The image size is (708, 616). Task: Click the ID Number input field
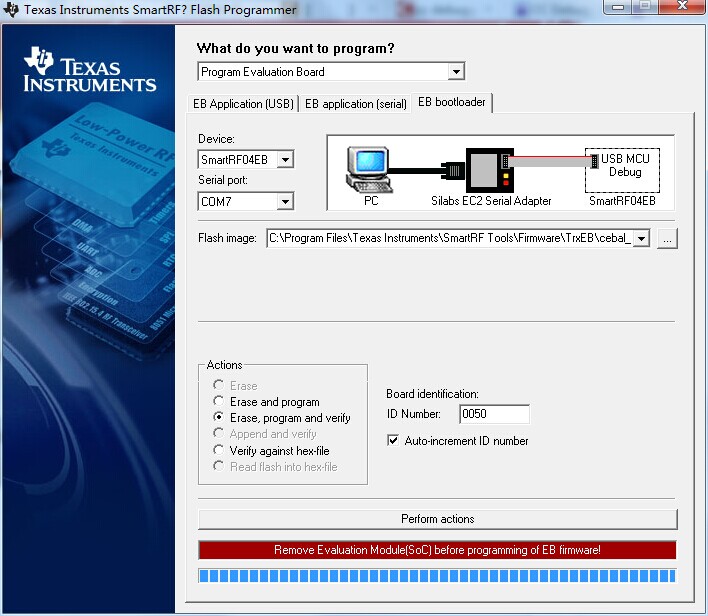point(494,414)
